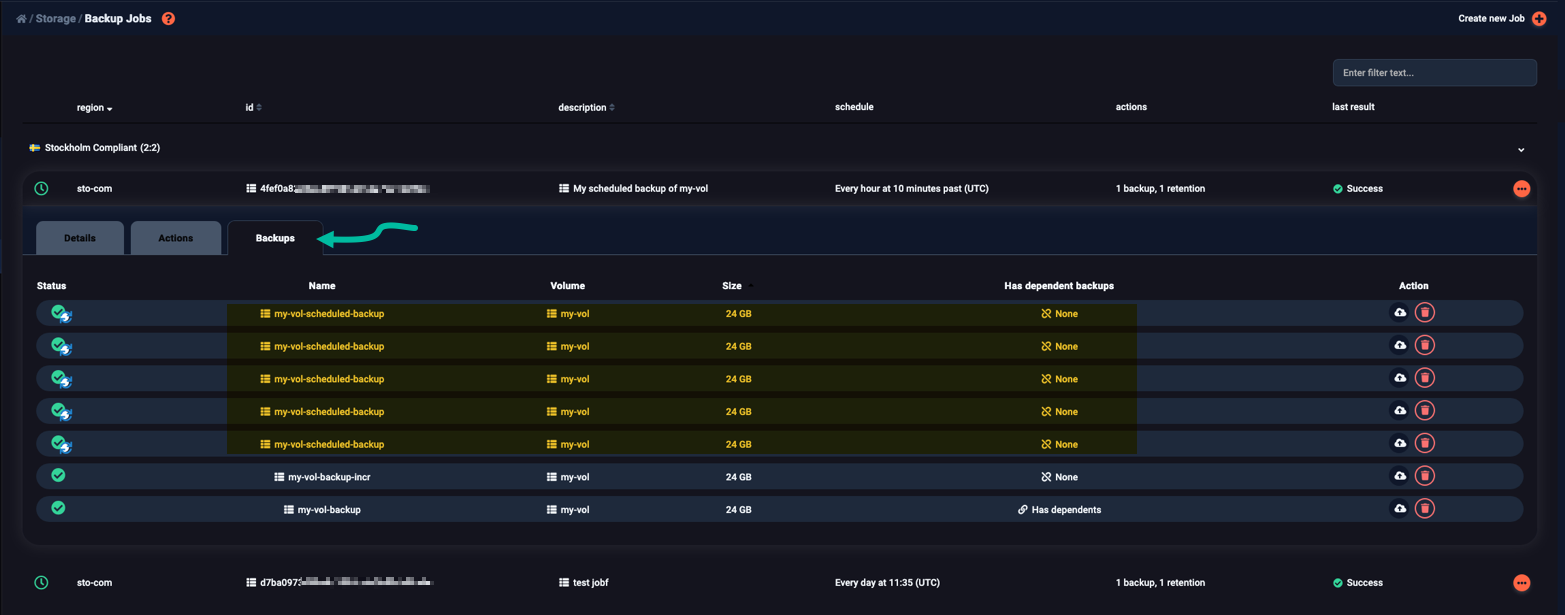Sort backups by the Size column
The height and width of the screenshot is (615, 1565).
click(x=738, y=286)
